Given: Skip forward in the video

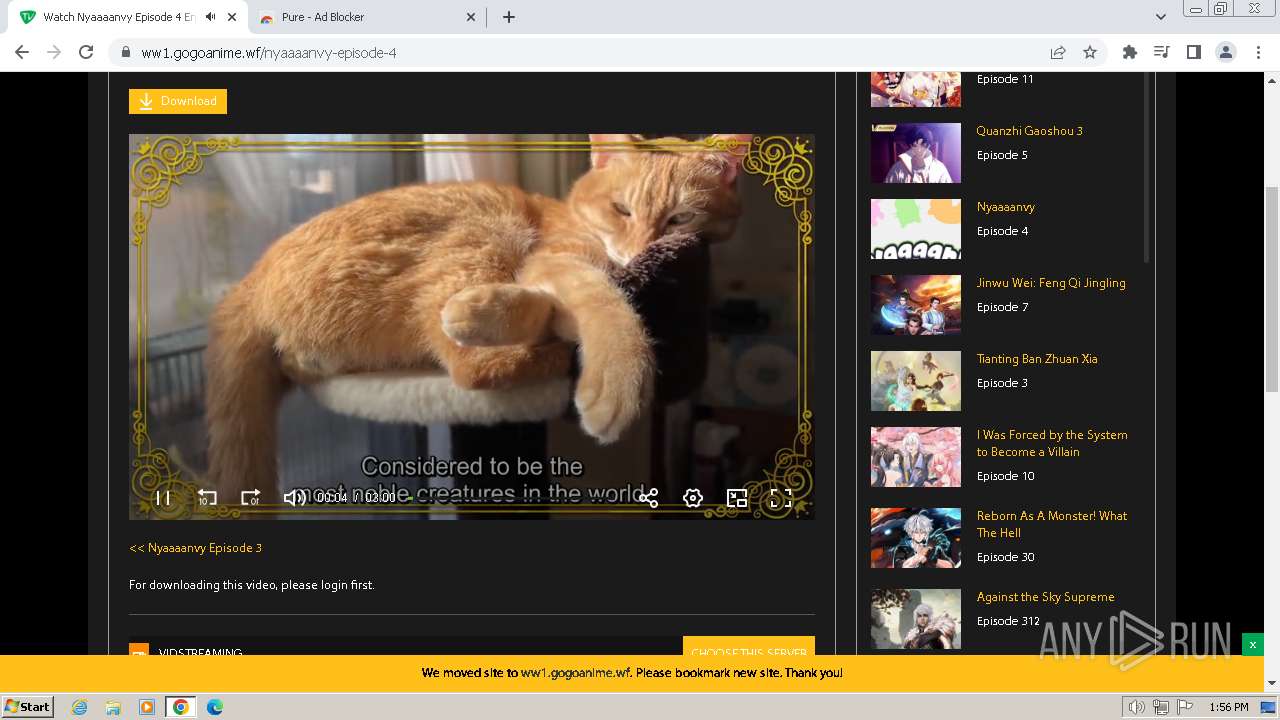Looking at the screenshot, I should coord(250,498).
